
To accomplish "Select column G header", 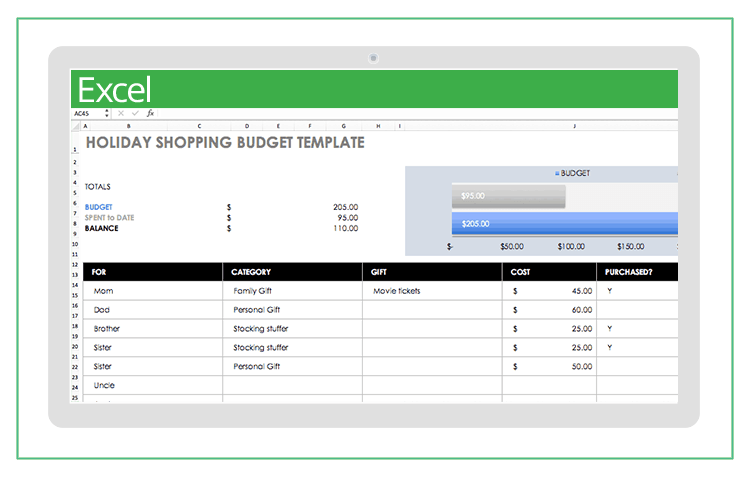I will tap(343, 126).
